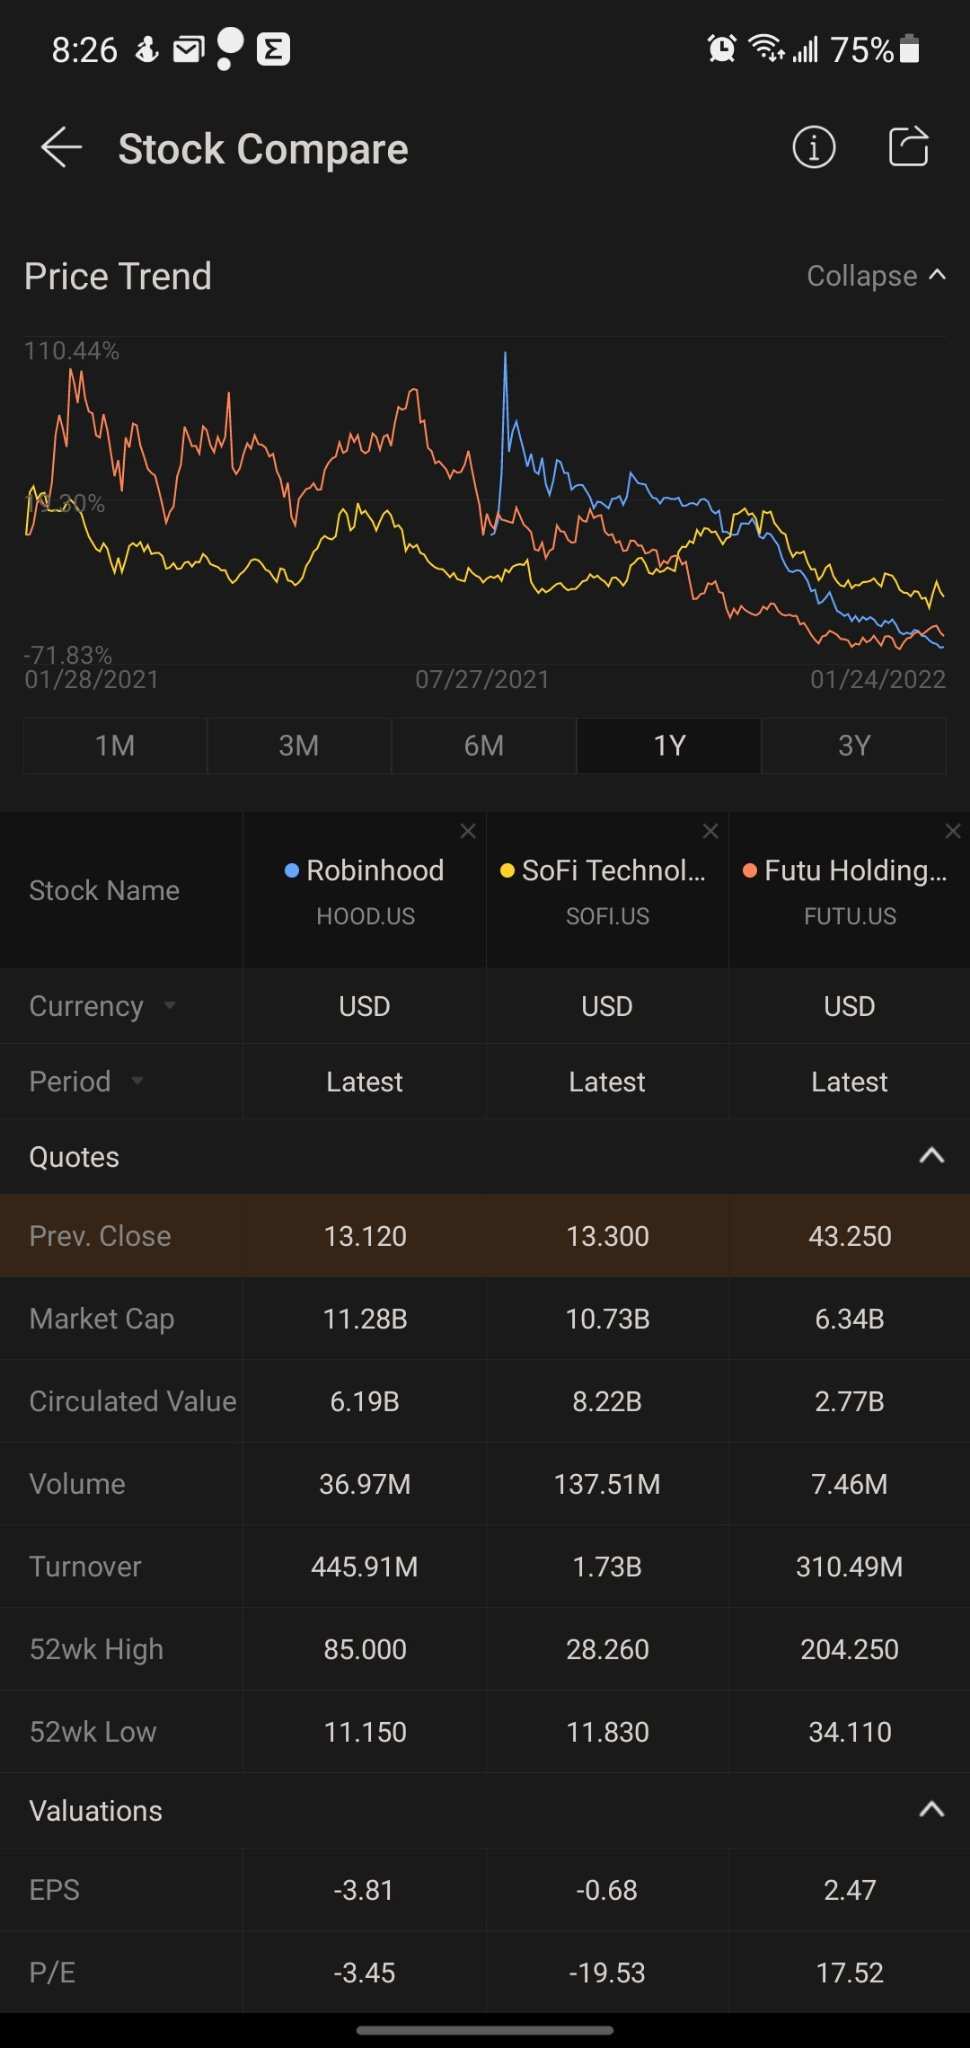Click Market Cap value 6.34B

(850, 1319)
